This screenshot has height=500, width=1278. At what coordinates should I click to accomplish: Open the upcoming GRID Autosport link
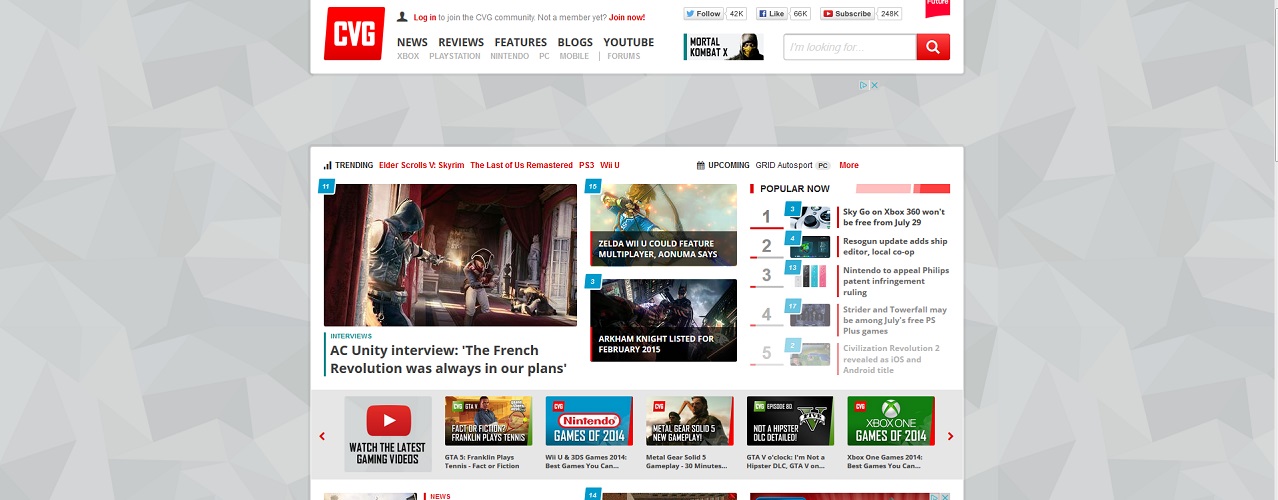pyautogui.click(x=784, y=165)
